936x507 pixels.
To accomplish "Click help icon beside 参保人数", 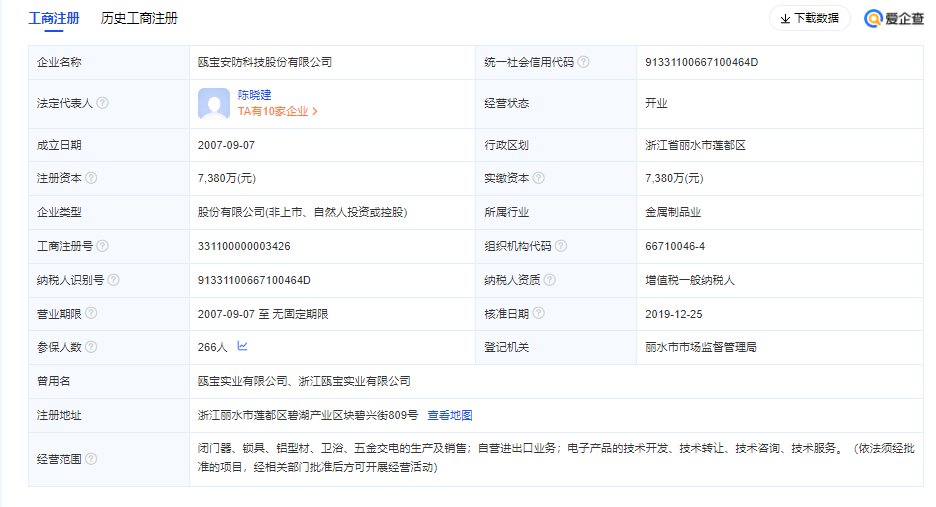I will [x=91, y=347].
